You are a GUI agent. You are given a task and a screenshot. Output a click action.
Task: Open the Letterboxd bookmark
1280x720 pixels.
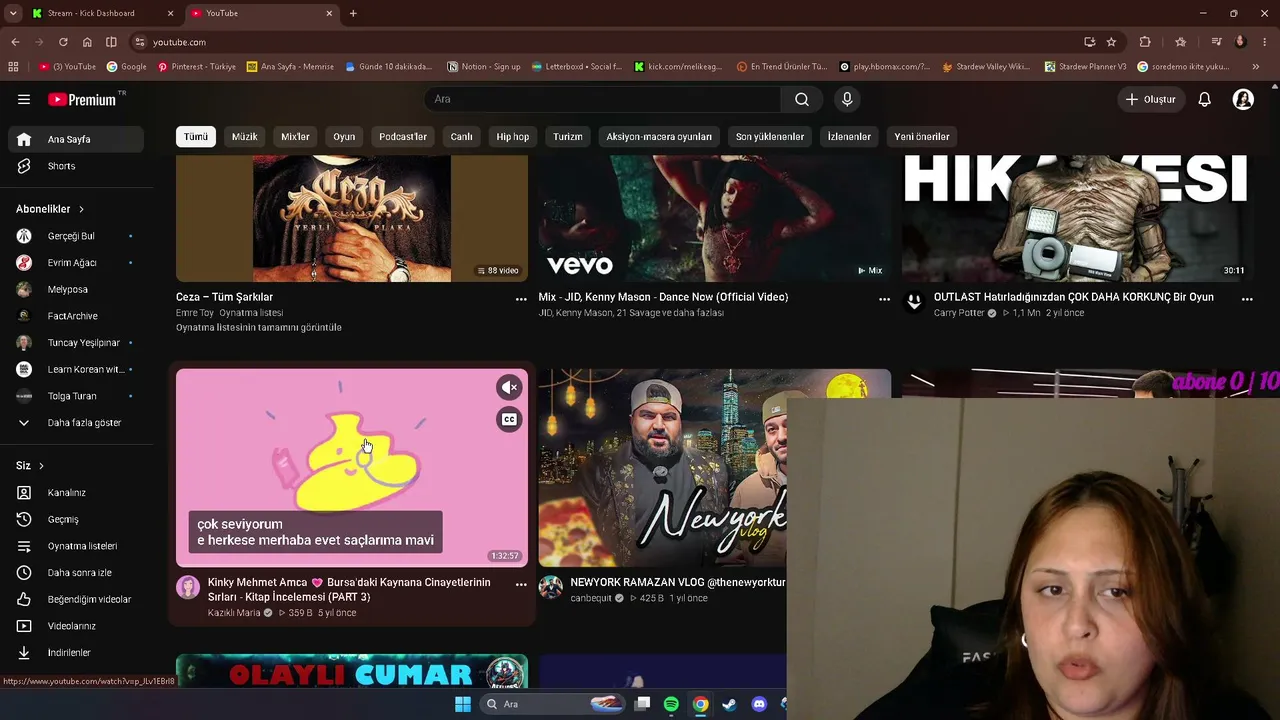coord(577,67)
